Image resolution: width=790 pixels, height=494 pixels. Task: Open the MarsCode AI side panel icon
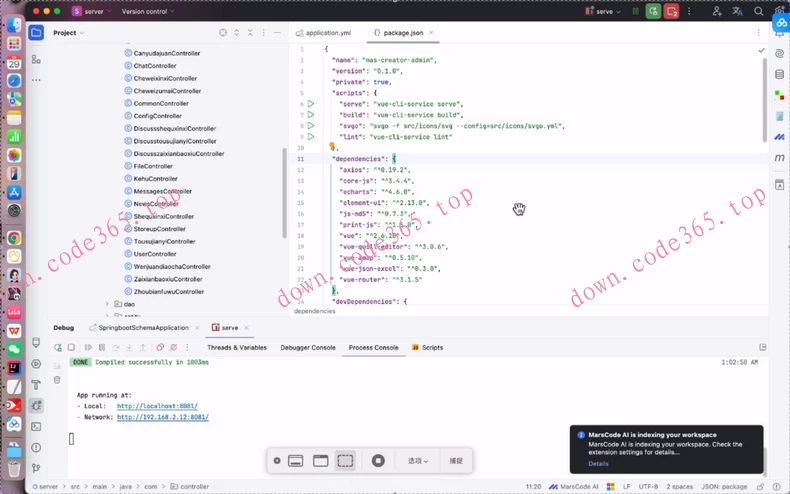pos(779,137)
